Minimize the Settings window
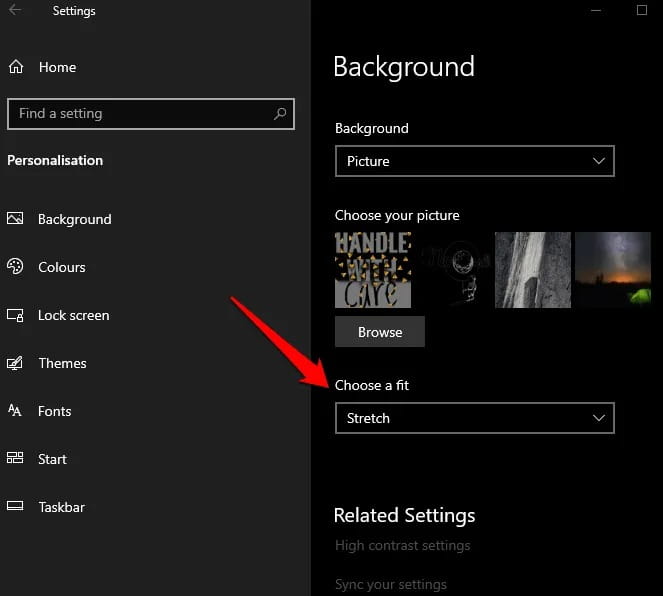 [596, 10]
